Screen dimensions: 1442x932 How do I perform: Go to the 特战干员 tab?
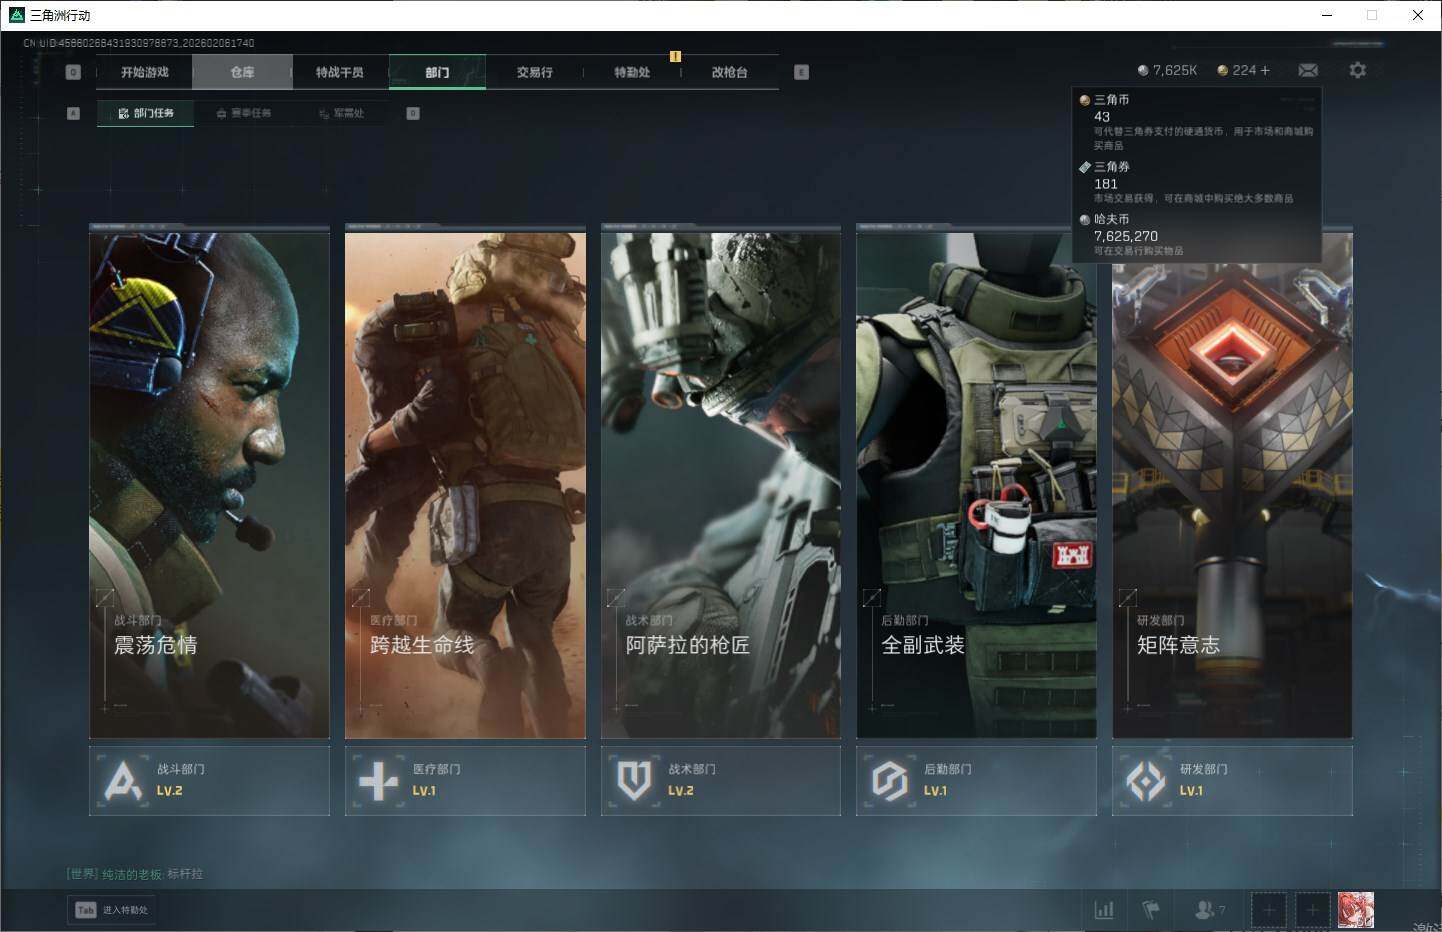coord(340,72)
